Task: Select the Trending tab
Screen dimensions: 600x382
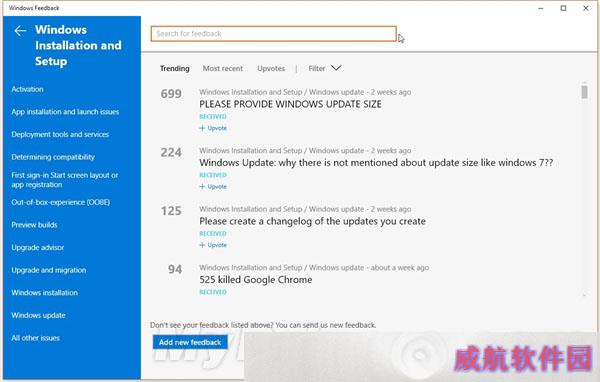Action: (x=174, y=69)
